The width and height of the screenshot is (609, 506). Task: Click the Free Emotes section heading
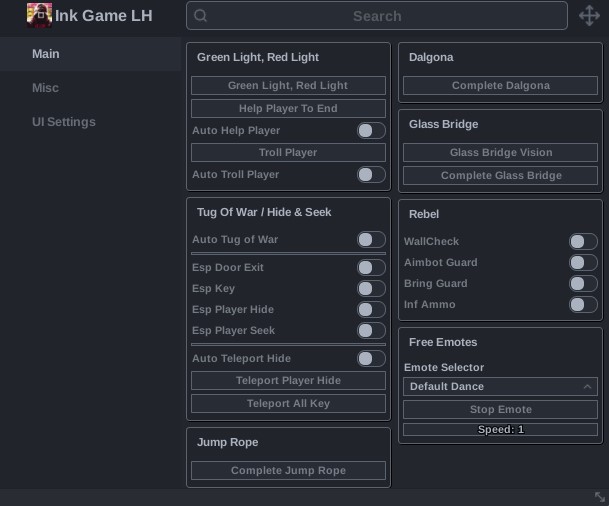tap(443, 343)
